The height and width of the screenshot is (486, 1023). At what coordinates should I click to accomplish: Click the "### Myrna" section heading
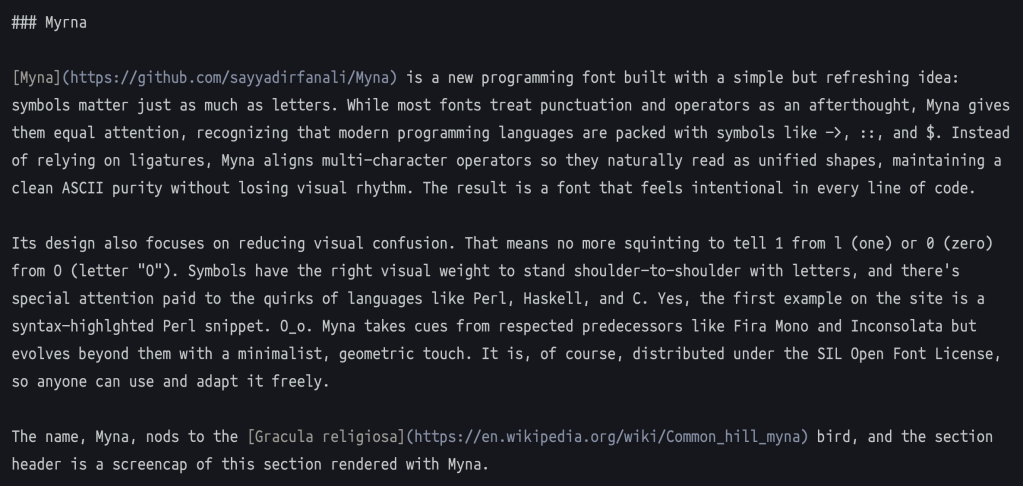pyautogui.click(x=49, y=22)
